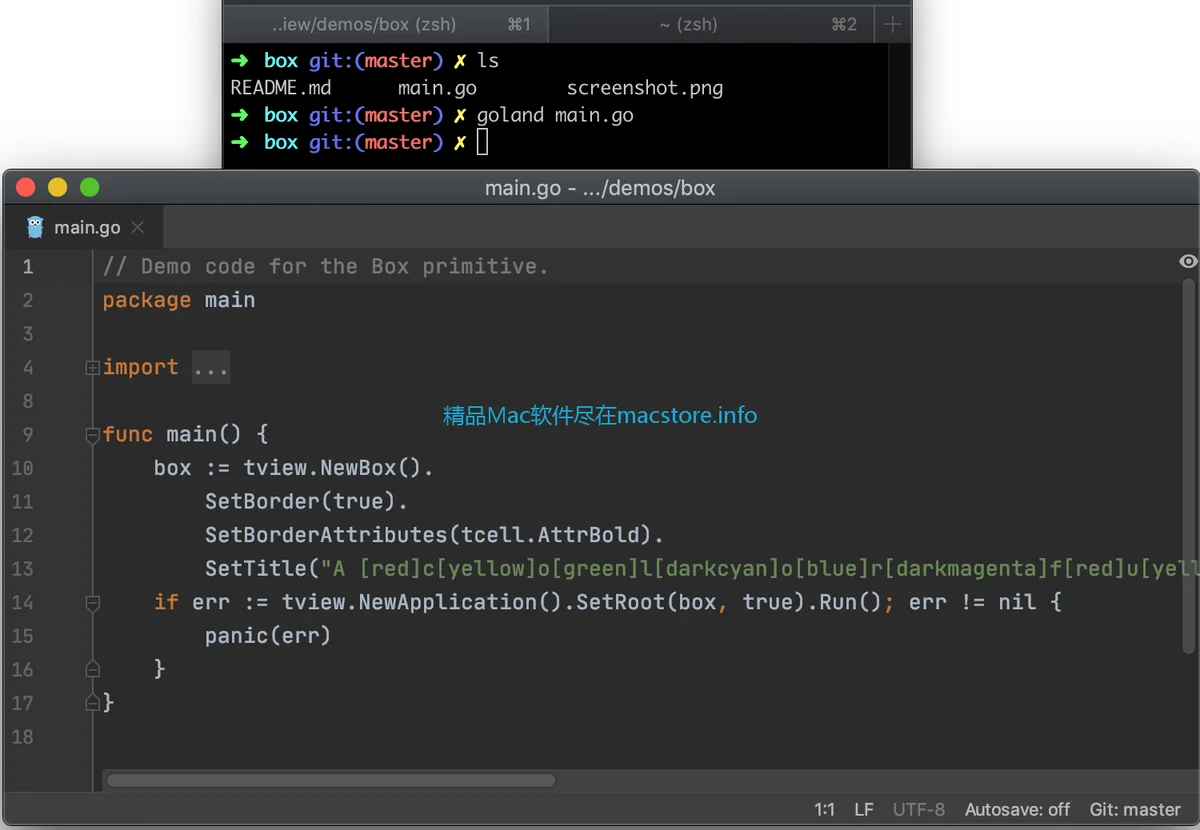
Task: Click "SetTitle" on line 13
Action: pos(256,569)
